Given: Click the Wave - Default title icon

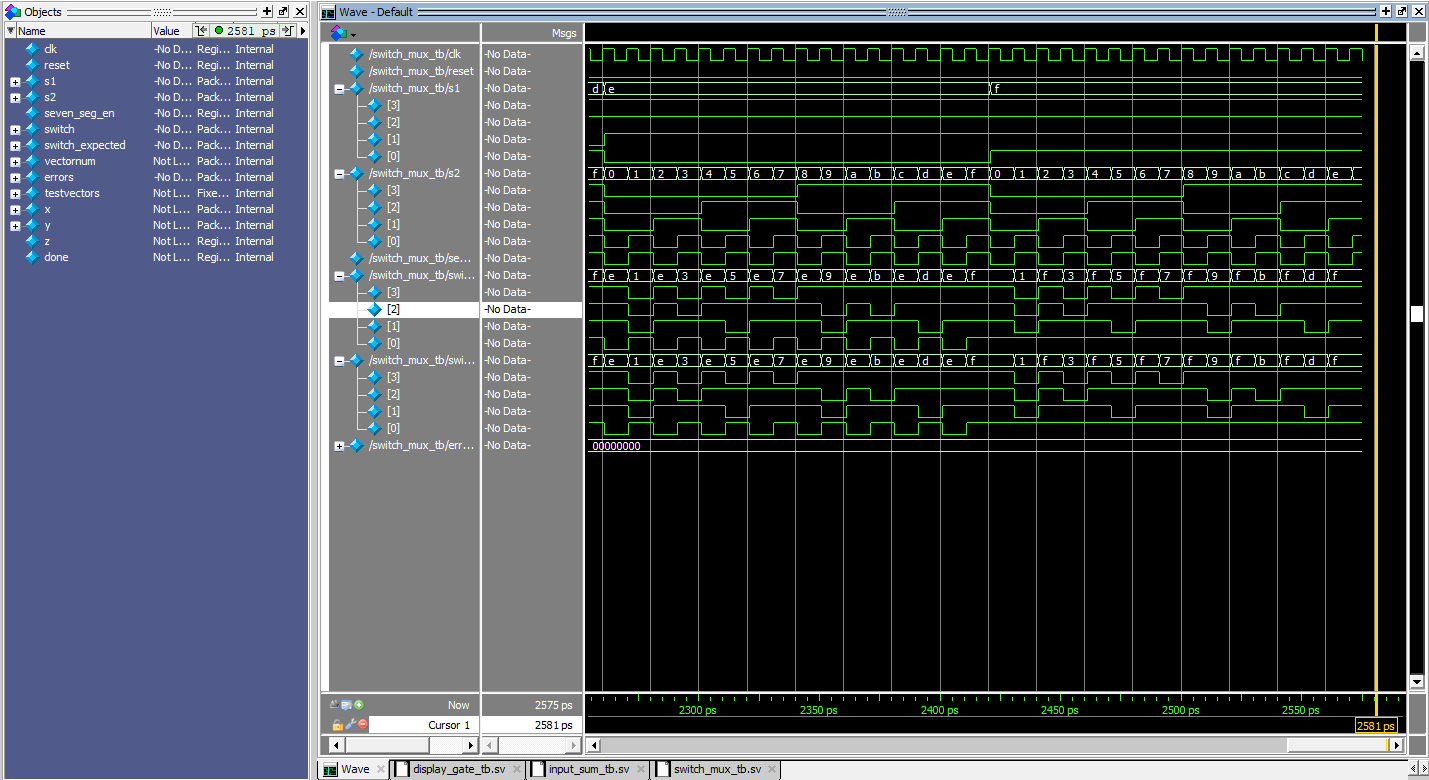Looking at the screenshot, I should pos(329,12).
